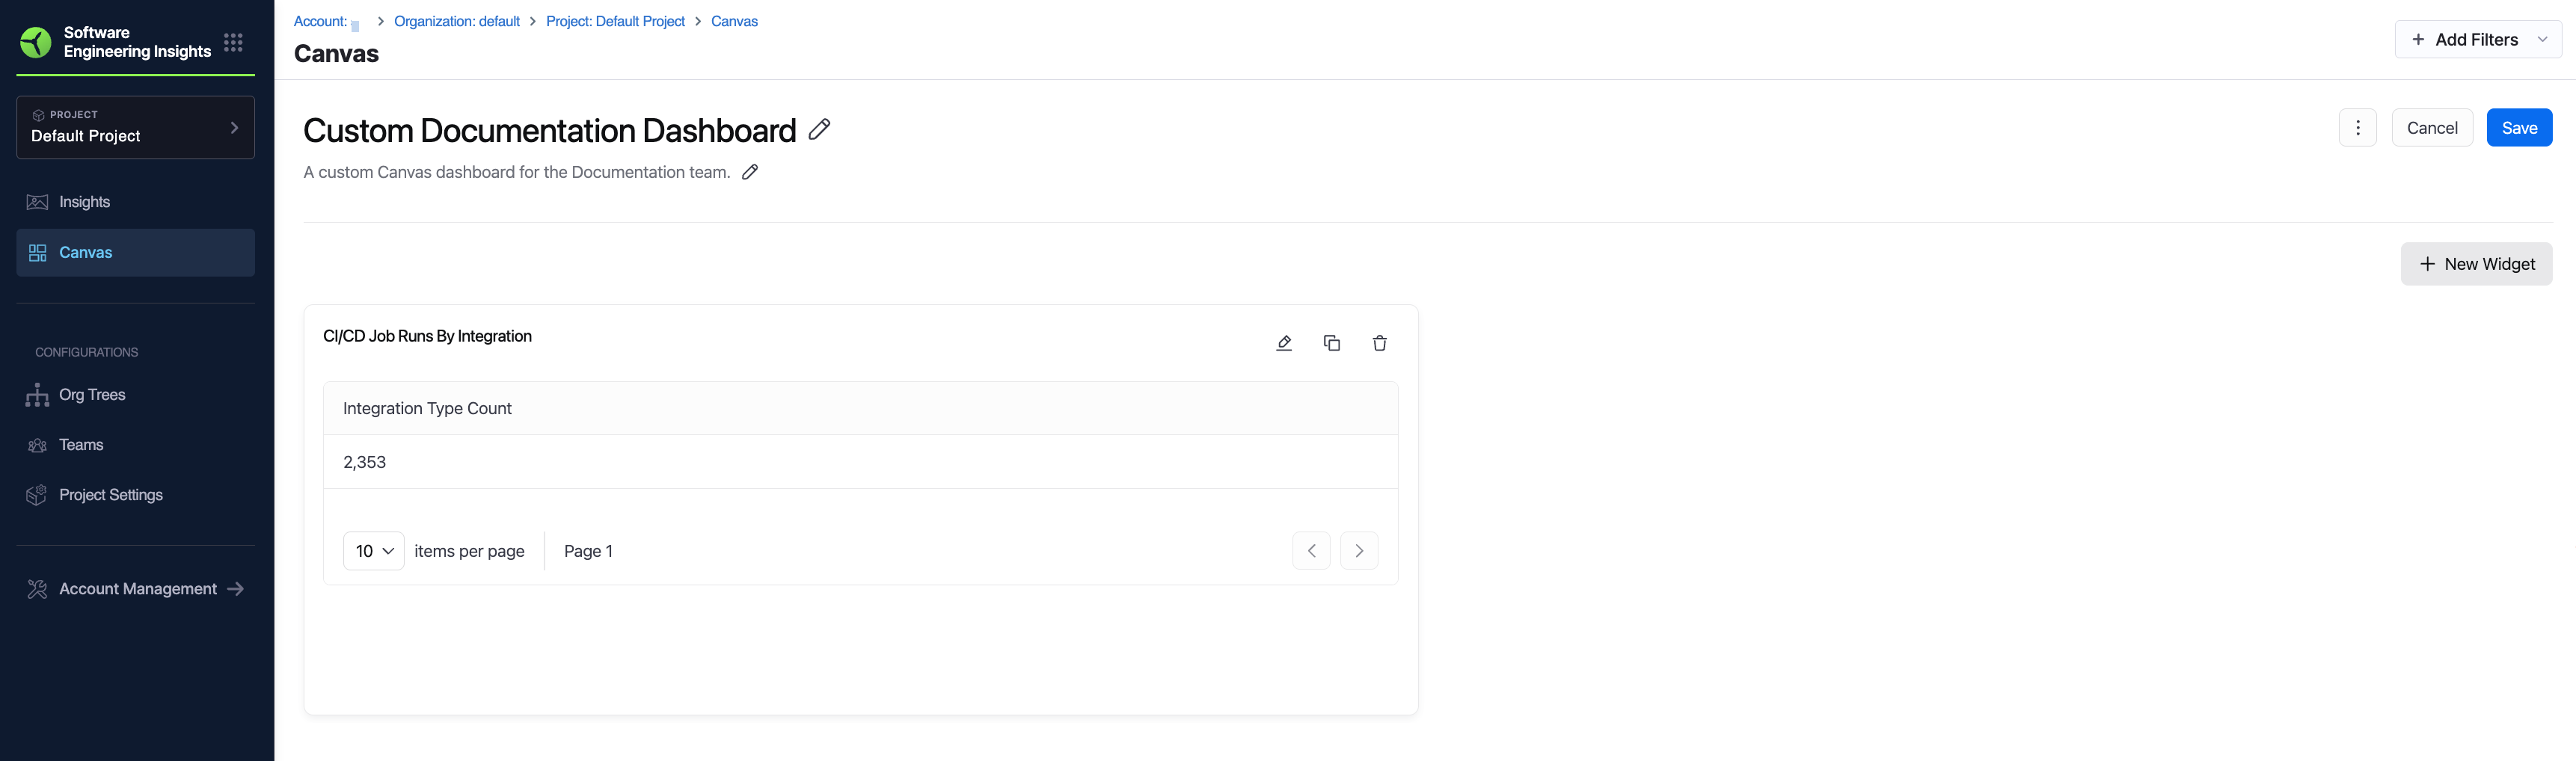Expand the Default Project selector

[135, 127]
